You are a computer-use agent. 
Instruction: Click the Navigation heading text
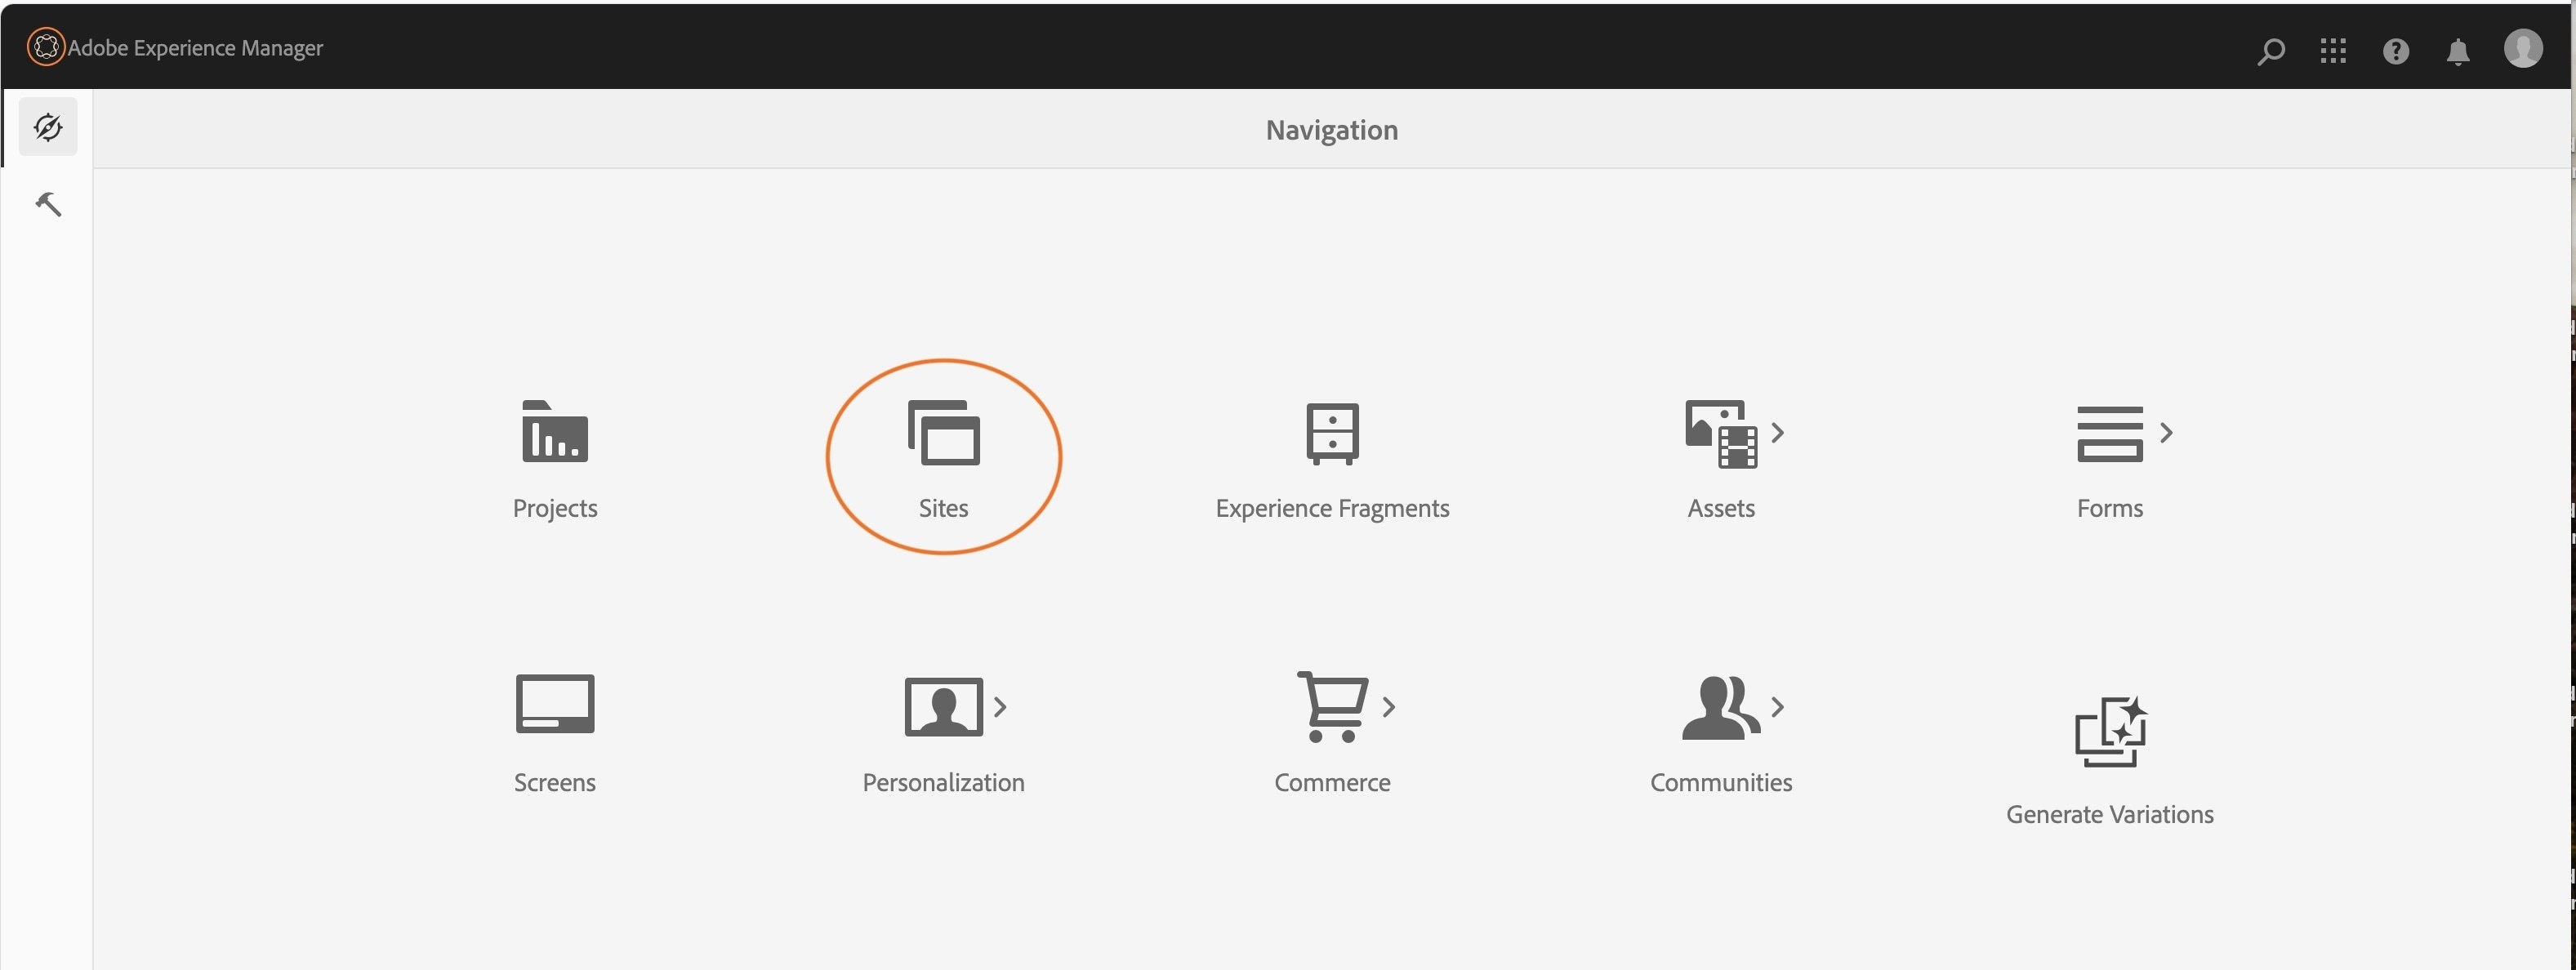click(1331, 130)
